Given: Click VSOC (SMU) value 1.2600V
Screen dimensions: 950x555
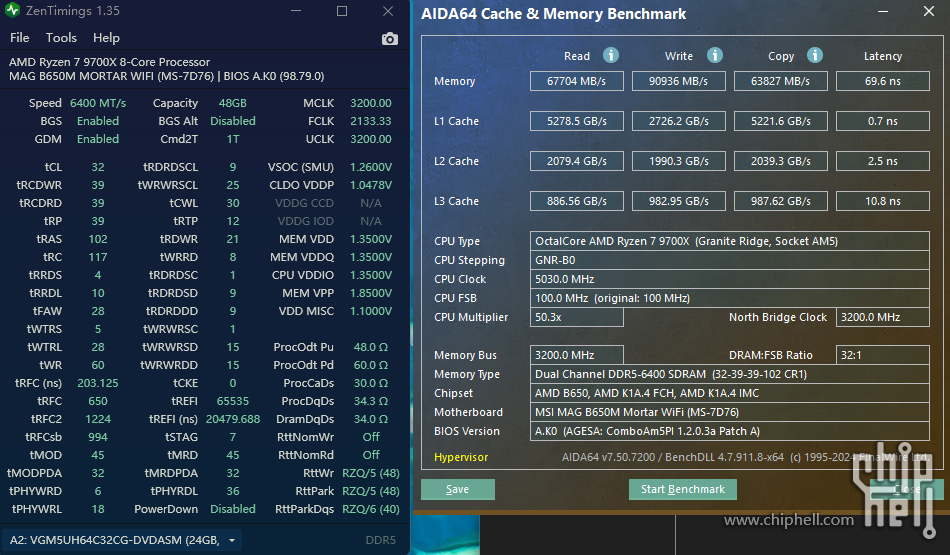Looking at the screenshot, I should [371, 167].
